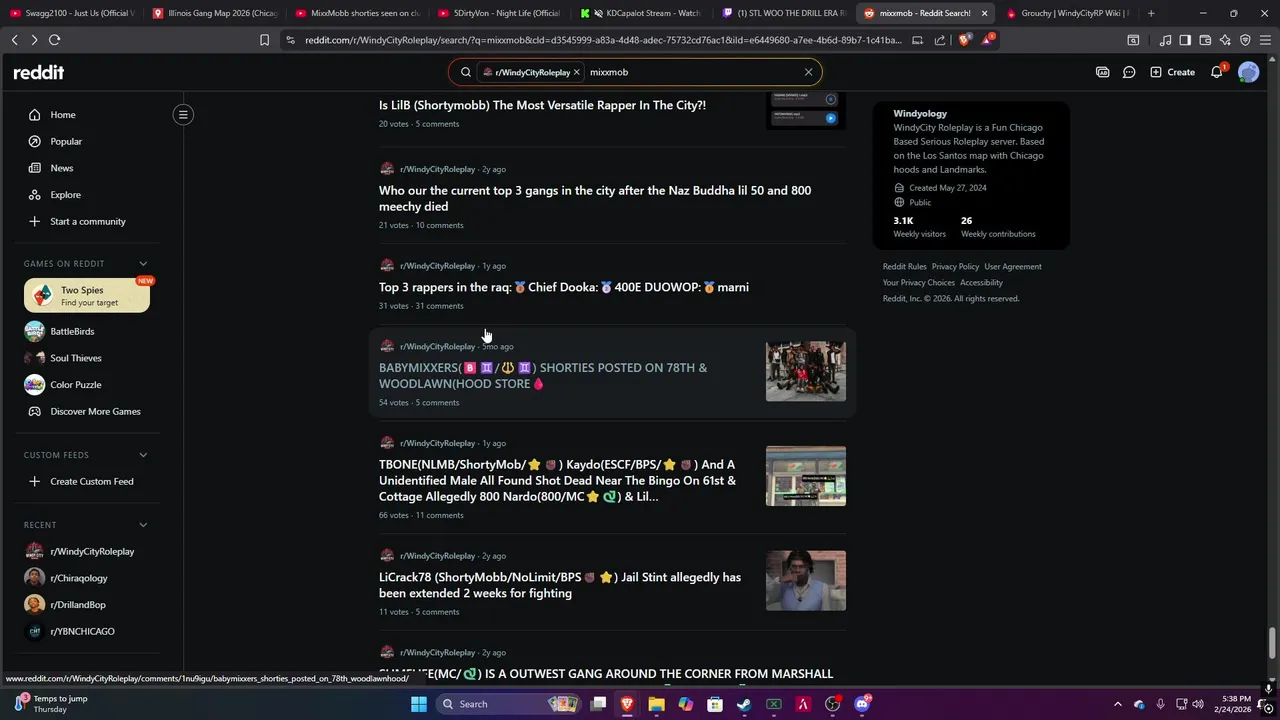Image resolution: width=1280 pixels, height=720 pixels.
Task: Open the current top 3 gangs post
Action: (595, 198)
